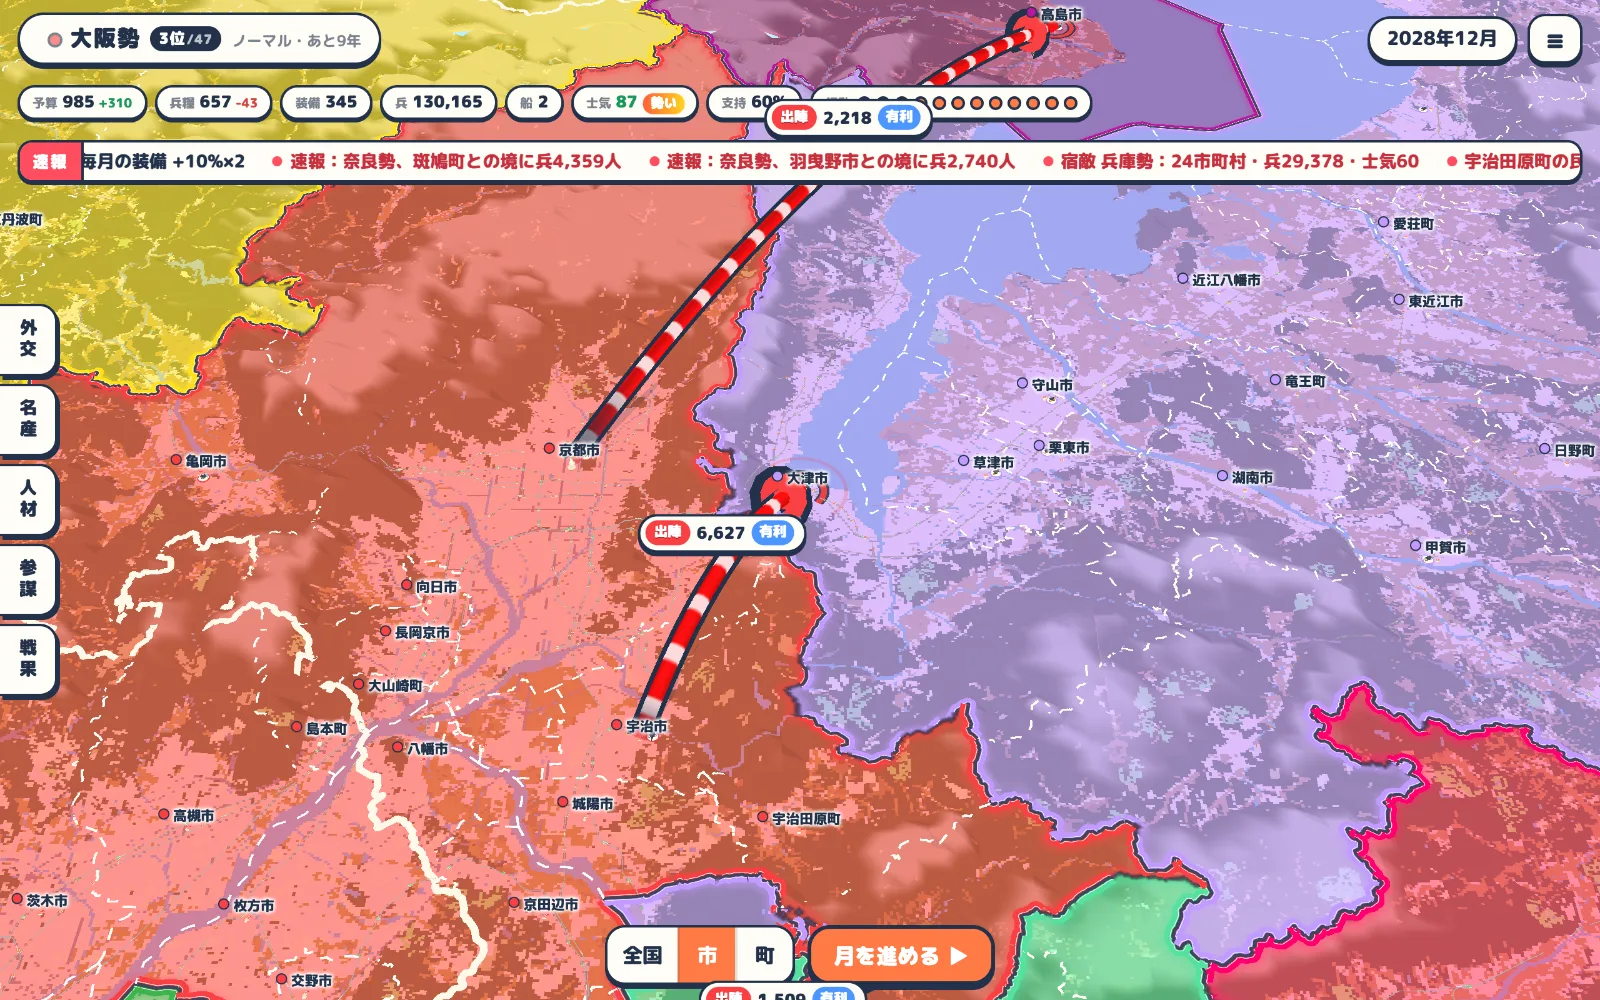Click the 兵糧 657 provisions stat

pyautogui.click(x=213, y=102)
